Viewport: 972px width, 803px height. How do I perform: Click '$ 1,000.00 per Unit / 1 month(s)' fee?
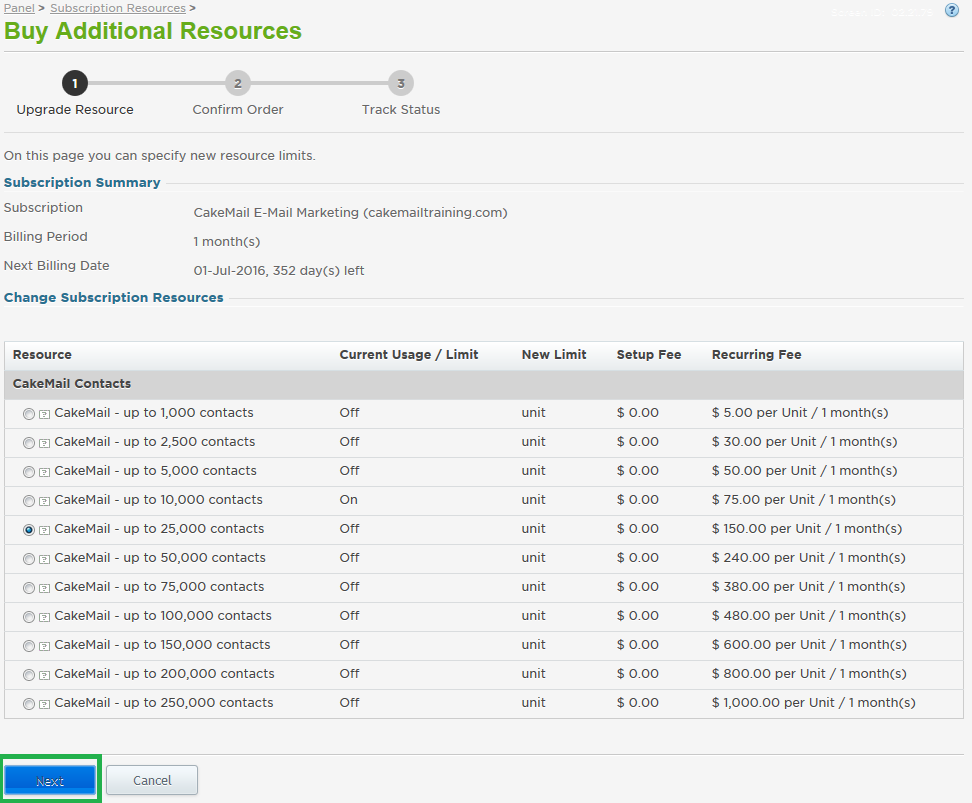(x=813, y=703)
